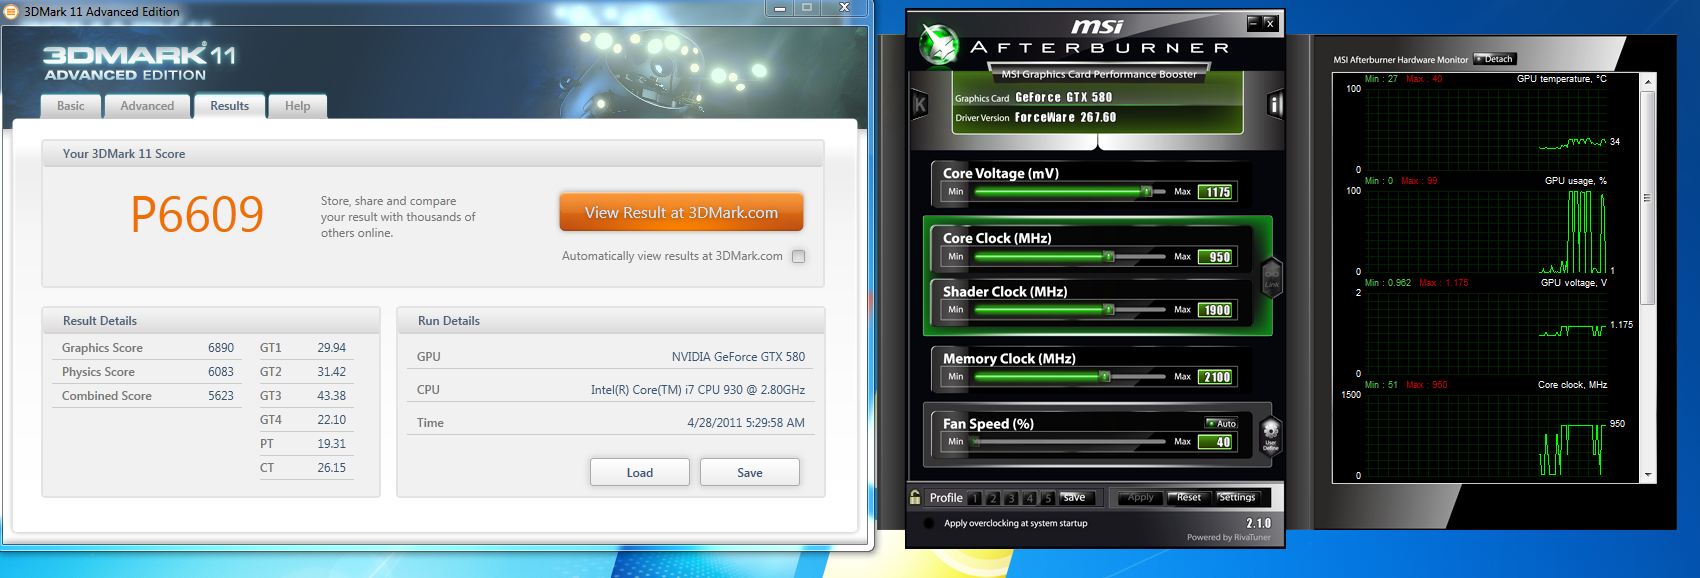This screenshot has width=1700, height=578.
Task: Click the Core clock MHz graph
Action: [1485, 434]
